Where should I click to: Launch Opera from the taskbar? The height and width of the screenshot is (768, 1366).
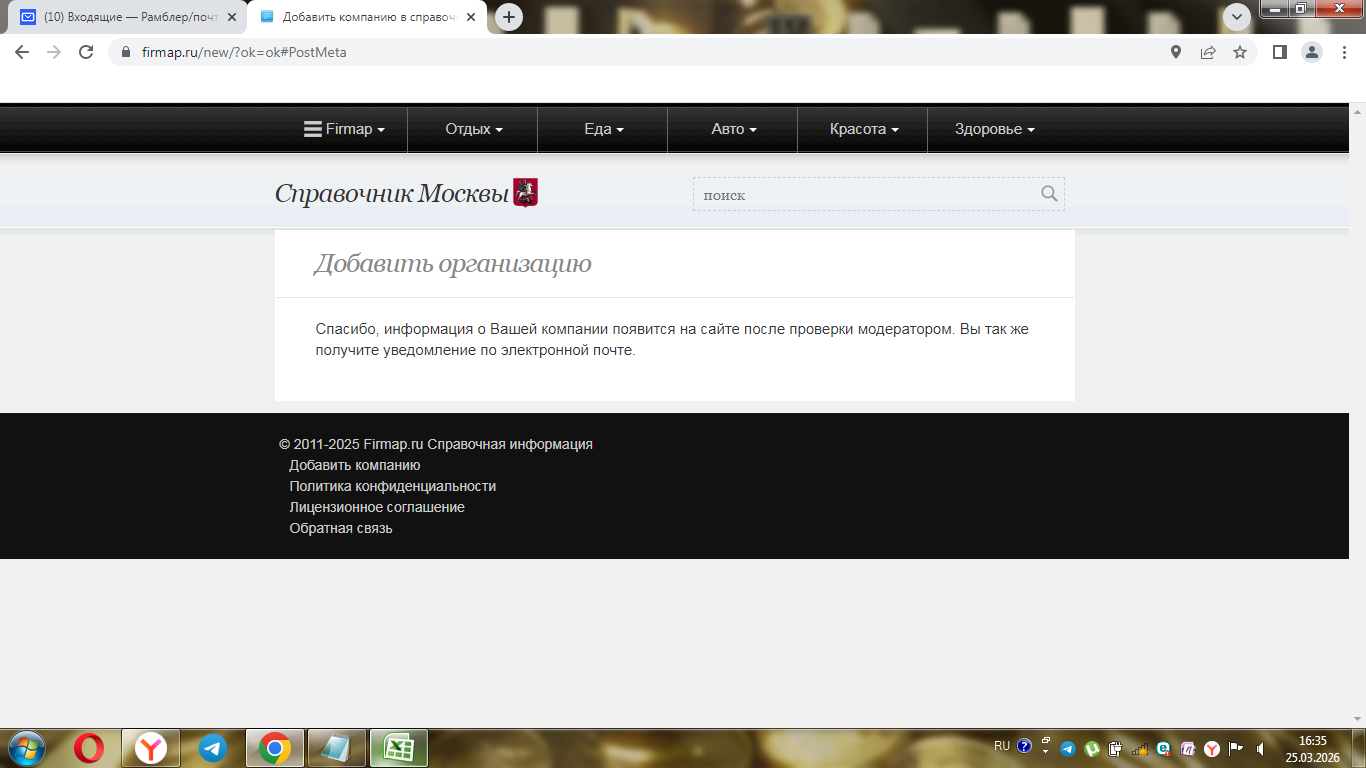[89, 748]
